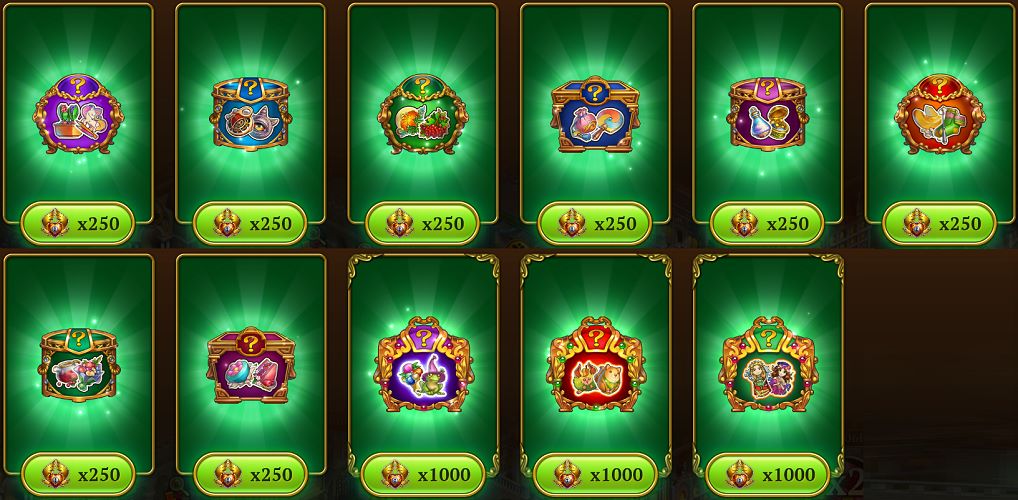Buy the cat mask chest for x250

(251, 223)
